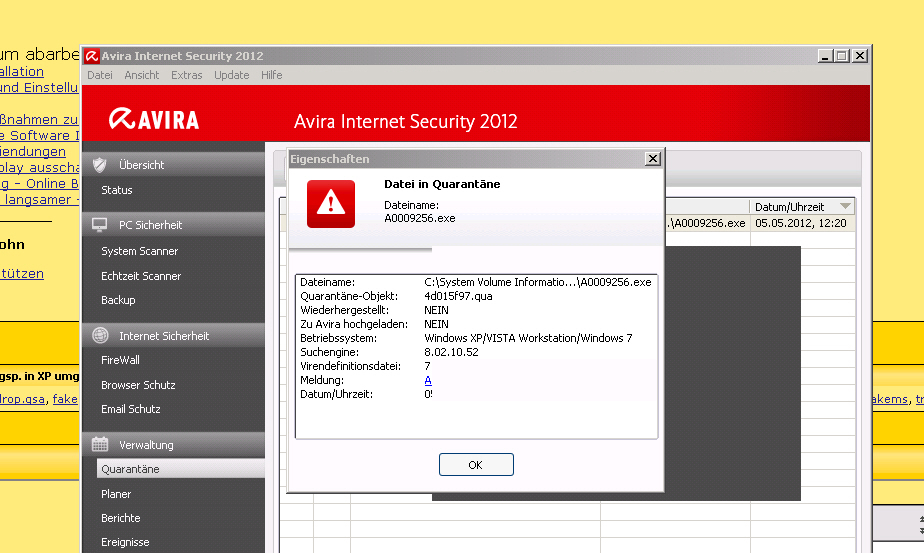Click the calendar icon beside Verwaltung
924x553 pixels.
point(100,445)
